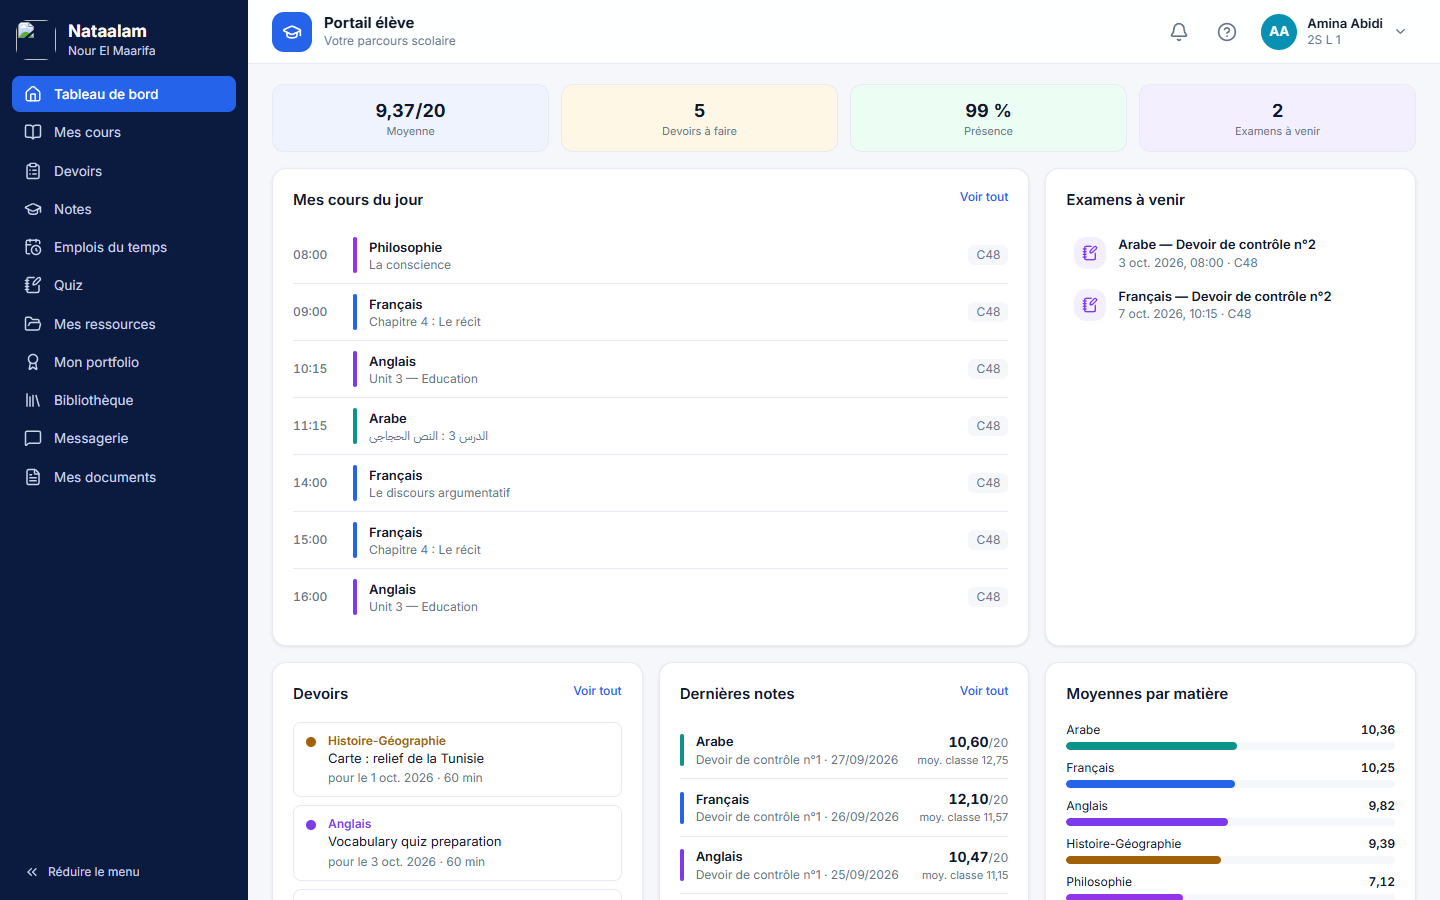Open the help question mark icon

tap(1227, 32)
